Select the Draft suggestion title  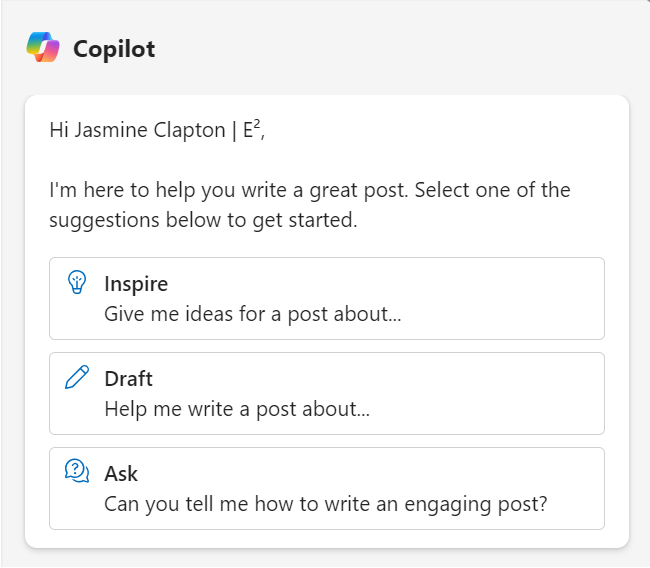click(128, 379)
